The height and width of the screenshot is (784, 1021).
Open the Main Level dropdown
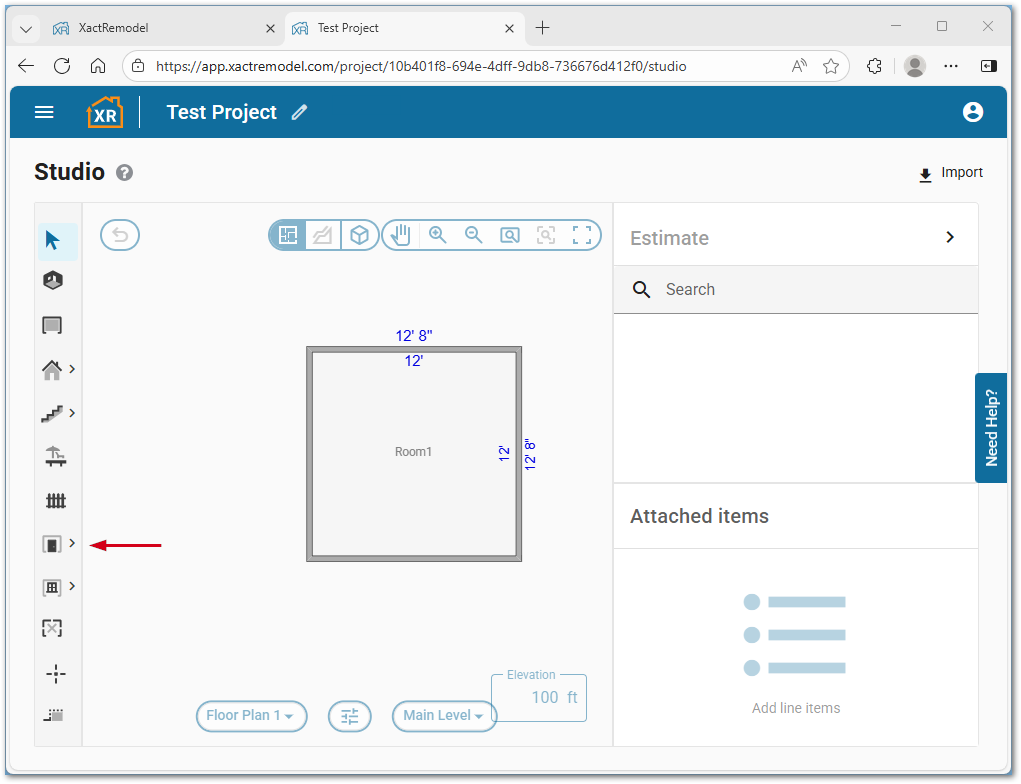click(444, 716)
